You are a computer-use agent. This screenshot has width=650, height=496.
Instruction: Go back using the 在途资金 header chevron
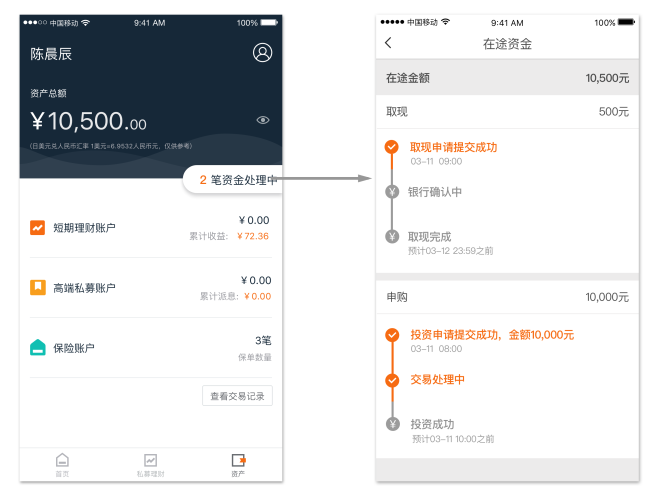(x=389, y=43)
